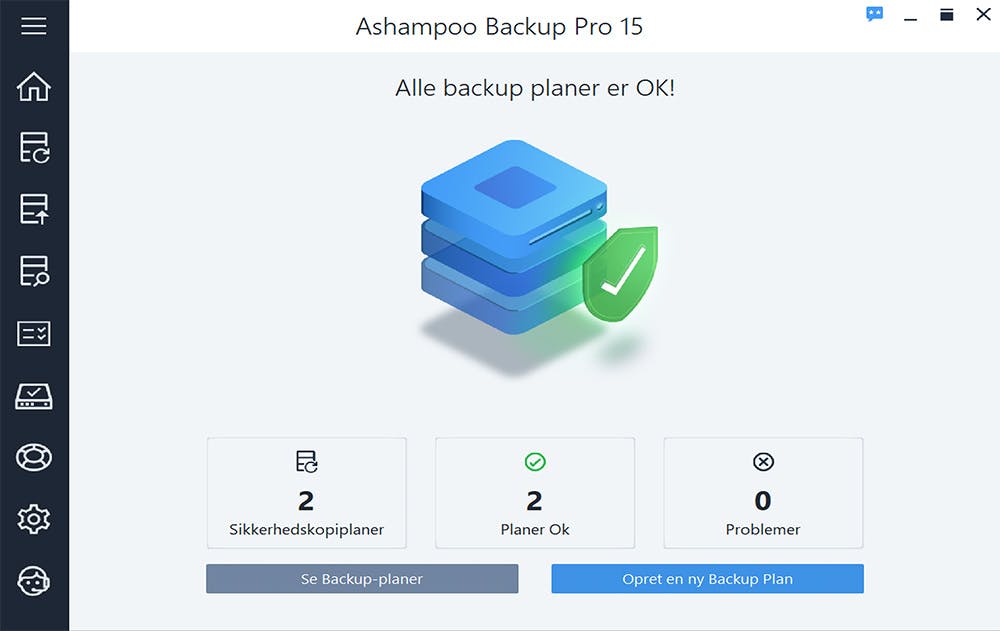This screenshot has width=1000, height=631.
Task: Open the browse backup icon with magnifier
Action: (34, 271)
